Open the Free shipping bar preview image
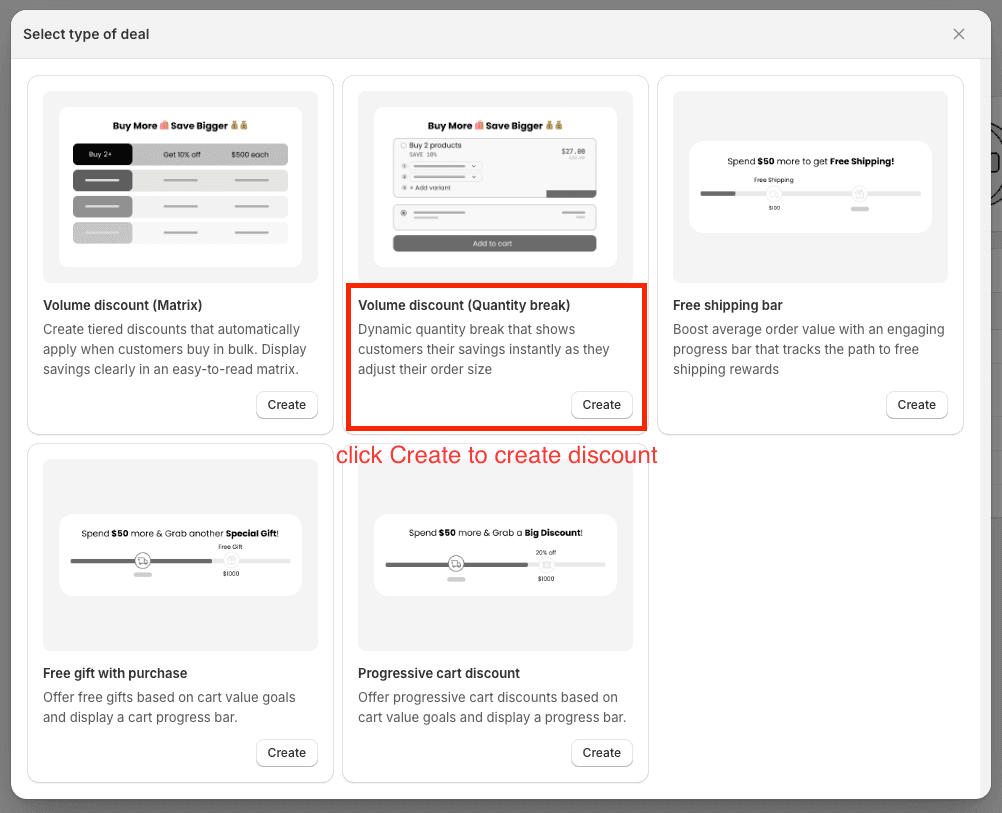The height and width of the screenshot is (813, 1002). click(x=810, y=187)
